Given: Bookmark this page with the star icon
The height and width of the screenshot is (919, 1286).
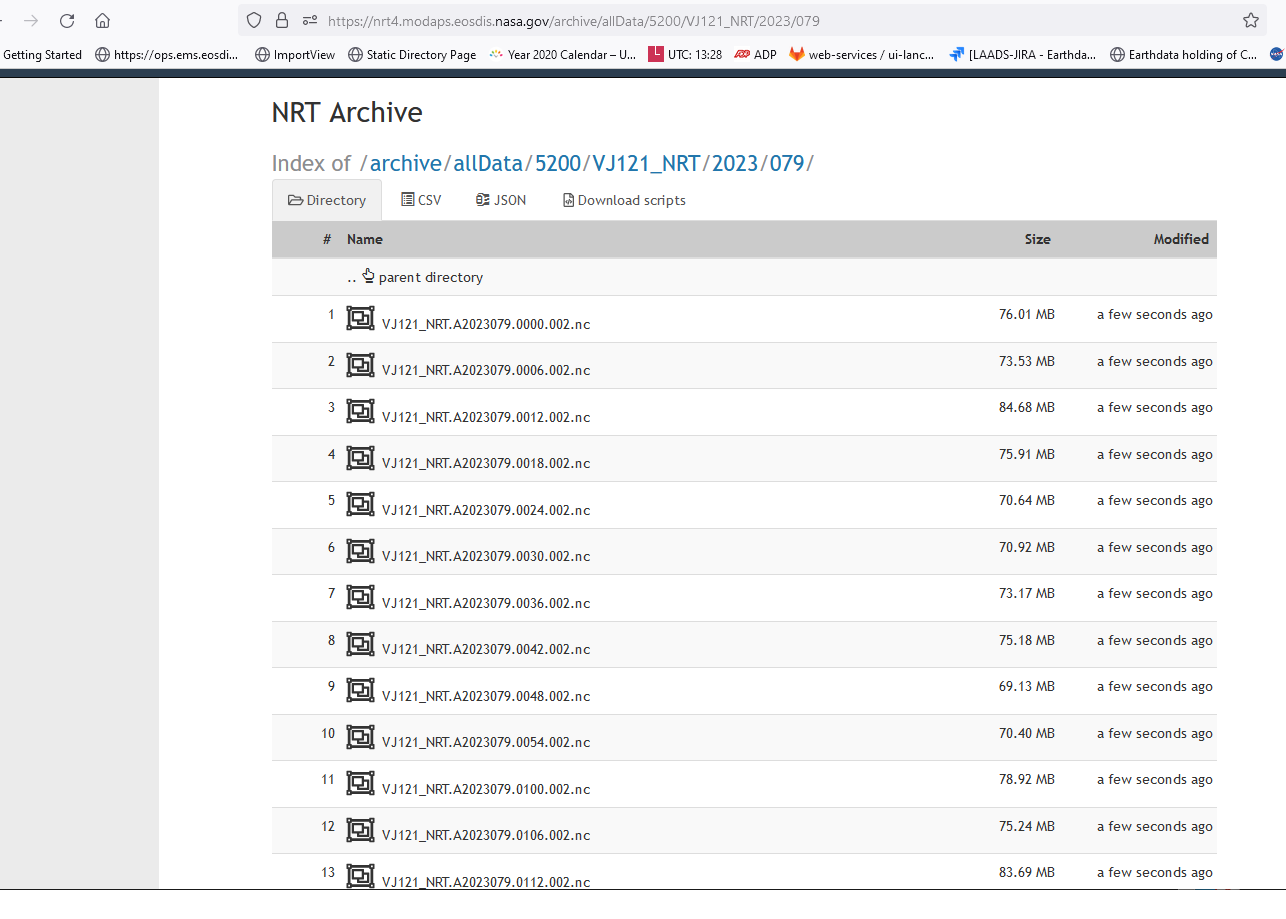Looking at the screenshot, I should tap(1250, 20).
